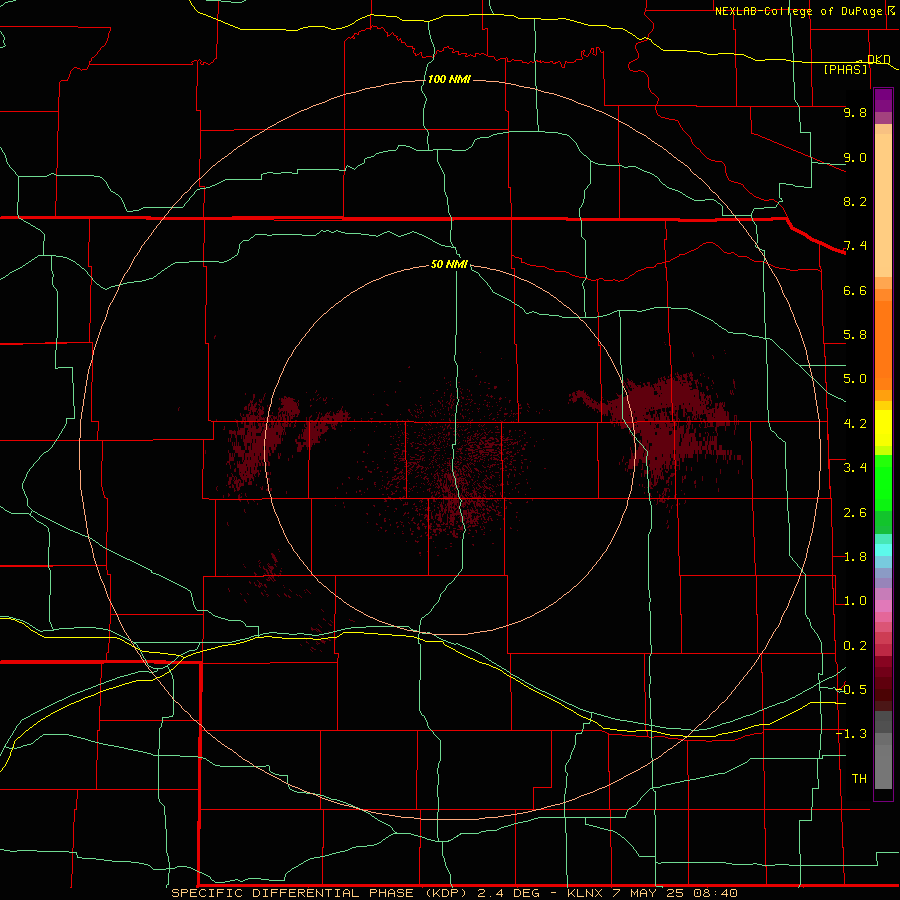The image size is (900, 900).
Task: Click the 2.6 value on the scale
Action: pos(855,513)
